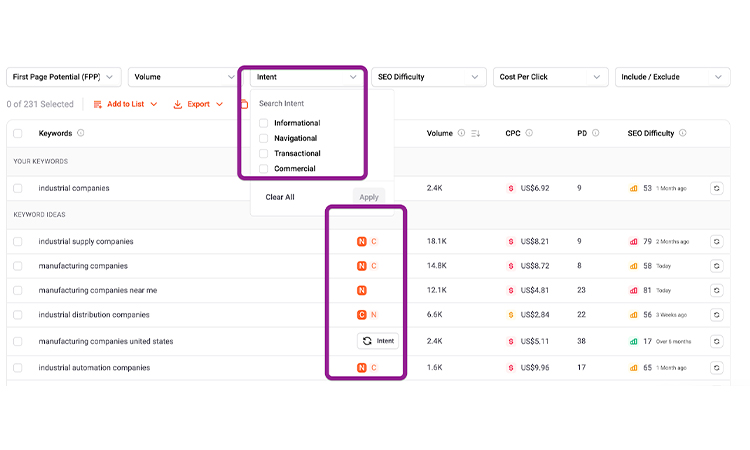This screenshot has height=450, width=750.
Task: Select the industrial companies row checkbox
Action: (18, 188)
